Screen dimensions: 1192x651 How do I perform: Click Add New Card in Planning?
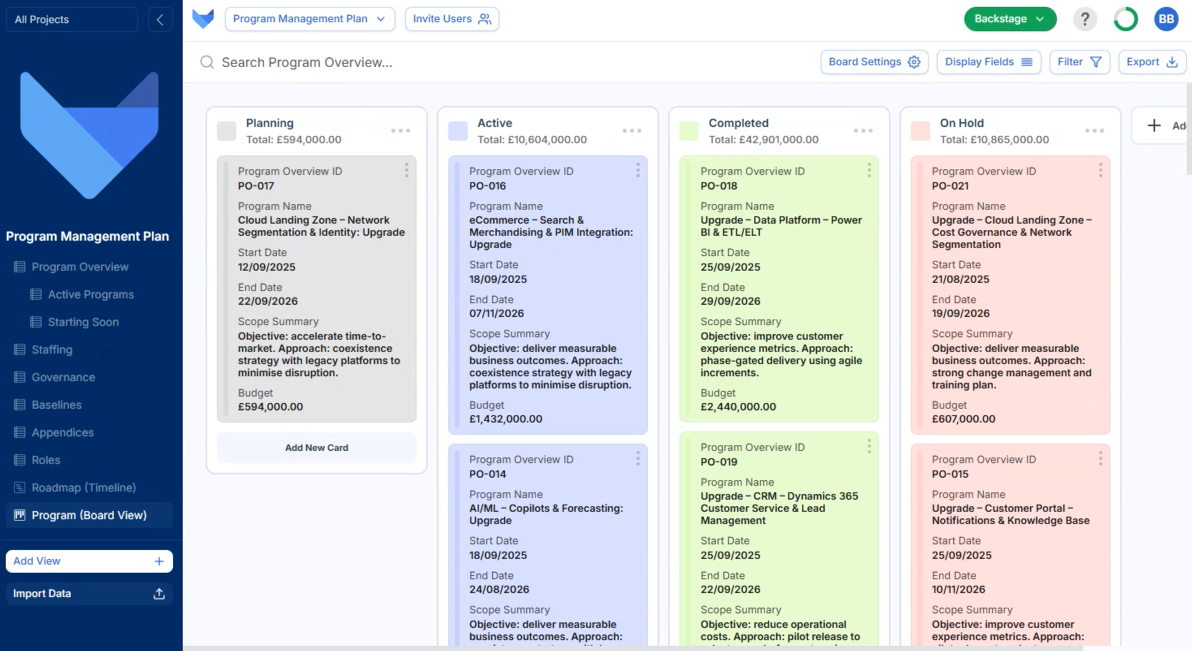(x=316, y=448)
